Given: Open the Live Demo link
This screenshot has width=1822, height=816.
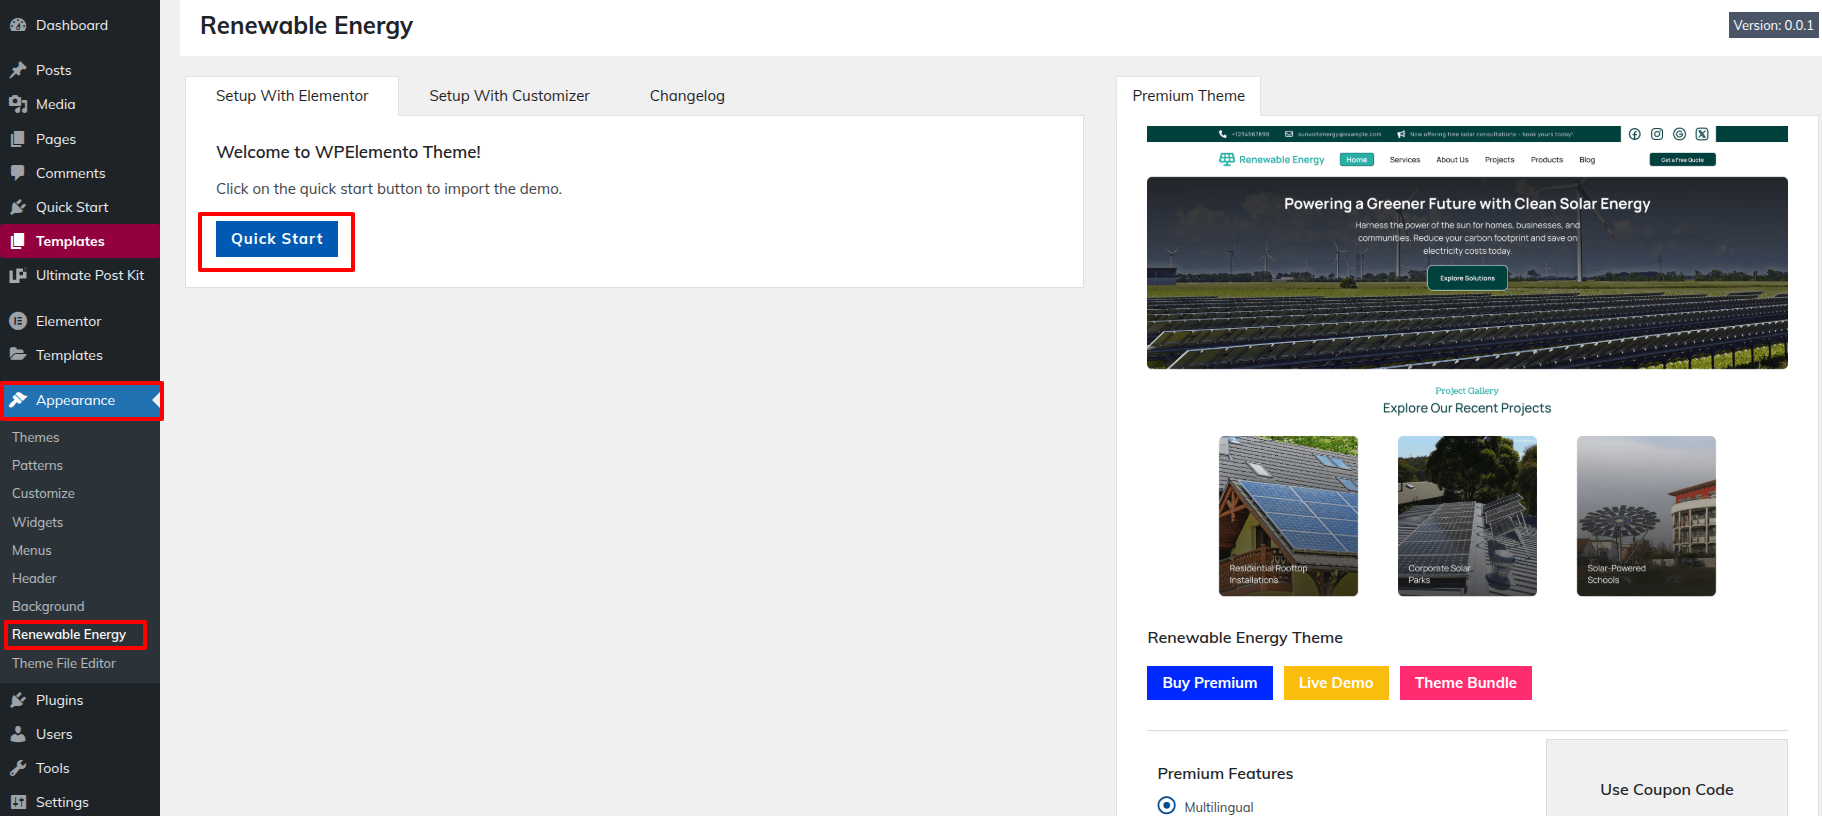Looking at the screenshot, I should 1335,683.
